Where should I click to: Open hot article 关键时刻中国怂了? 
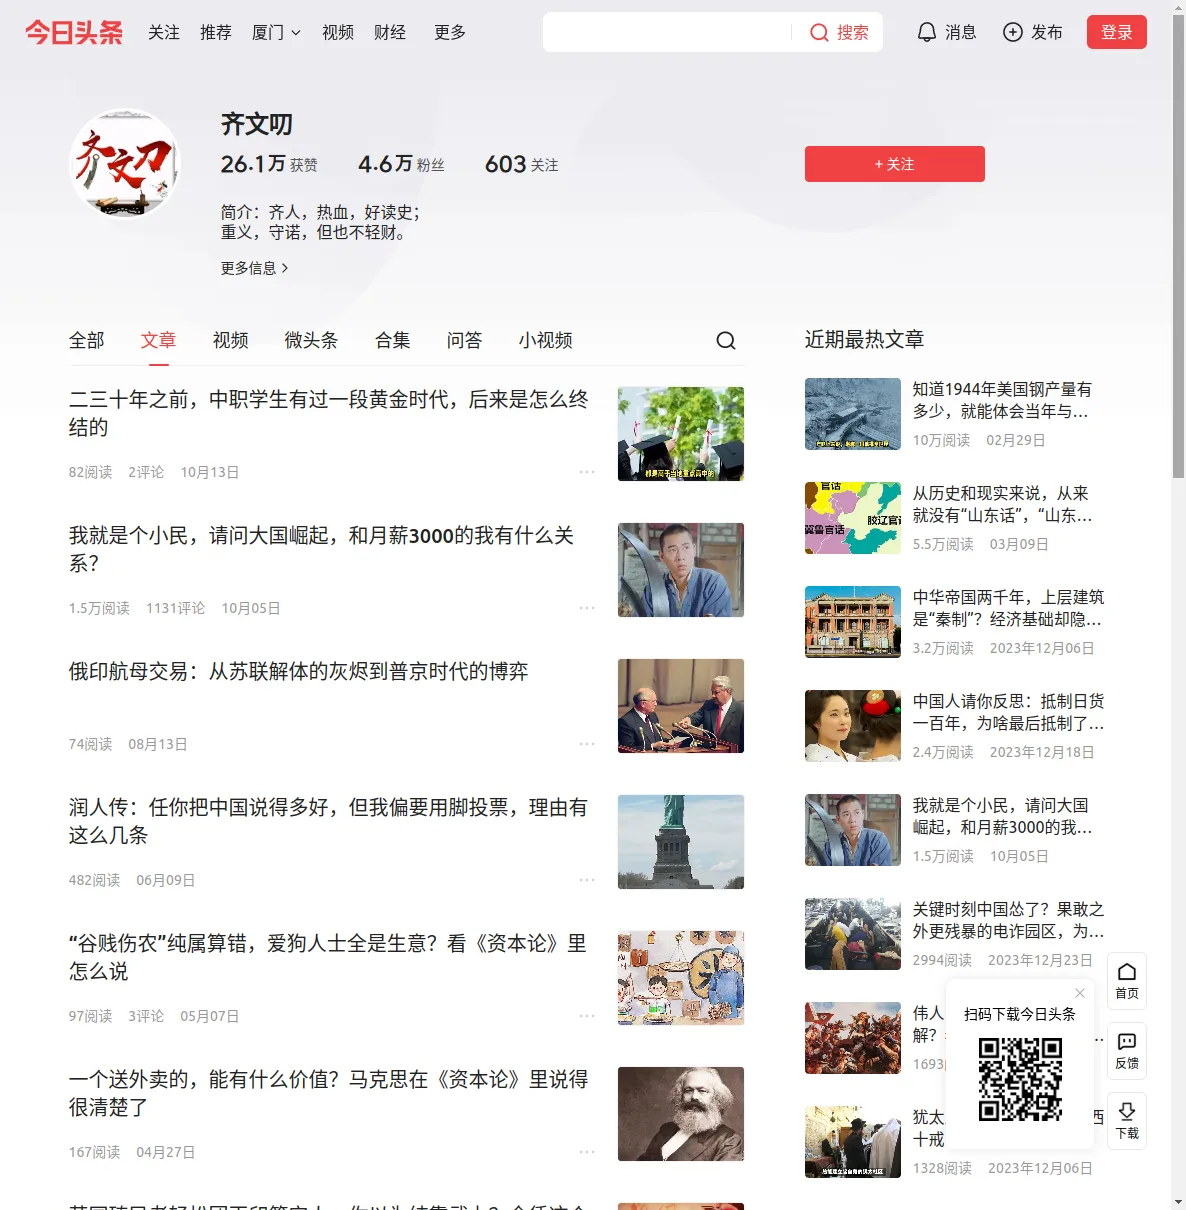click(1008, 920)
